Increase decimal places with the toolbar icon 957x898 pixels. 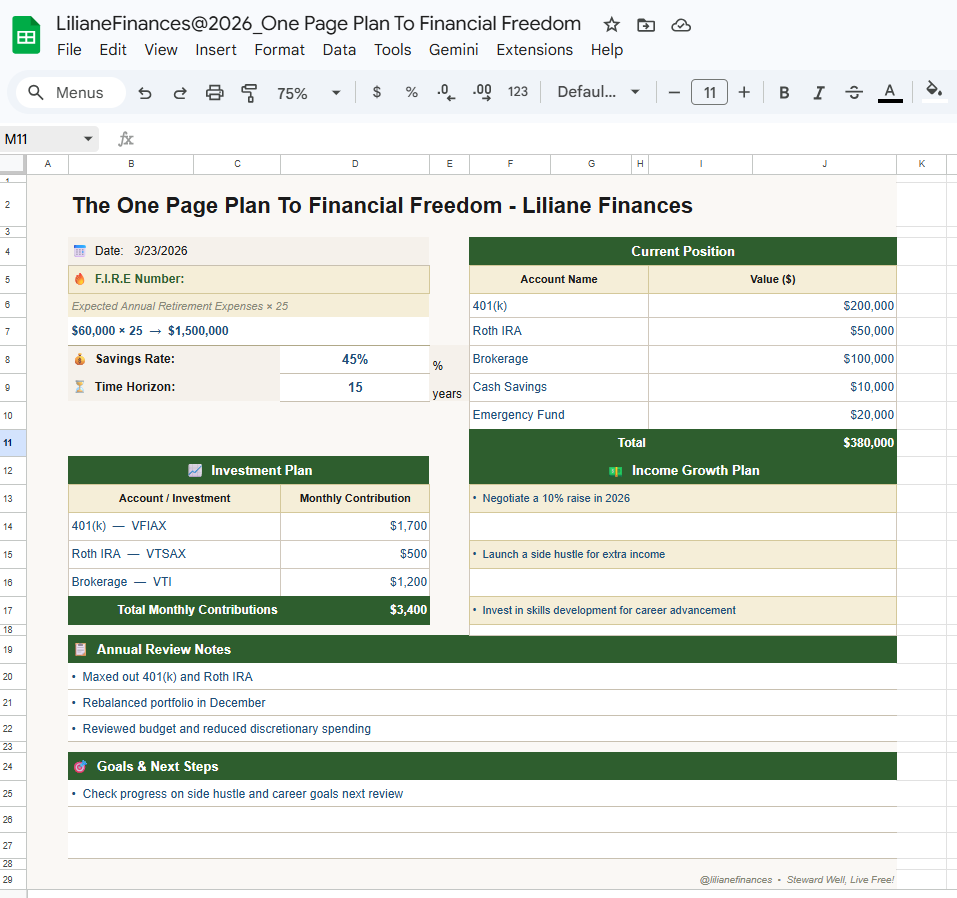(x=481, y=92)
